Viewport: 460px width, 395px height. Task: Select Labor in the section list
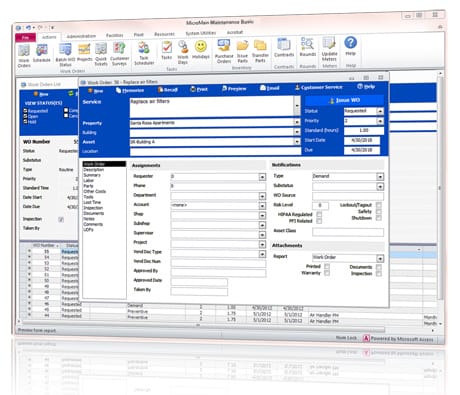click(x=88, y=180)
